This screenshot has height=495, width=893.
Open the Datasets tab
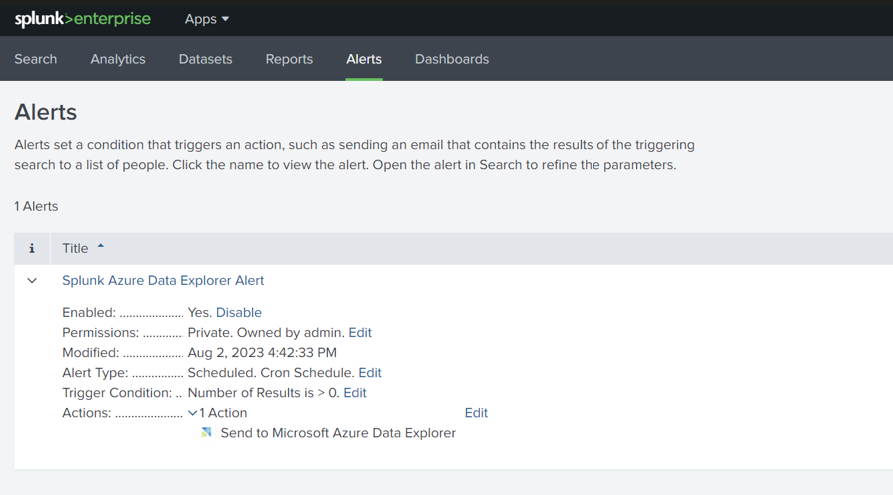[205, 59]
